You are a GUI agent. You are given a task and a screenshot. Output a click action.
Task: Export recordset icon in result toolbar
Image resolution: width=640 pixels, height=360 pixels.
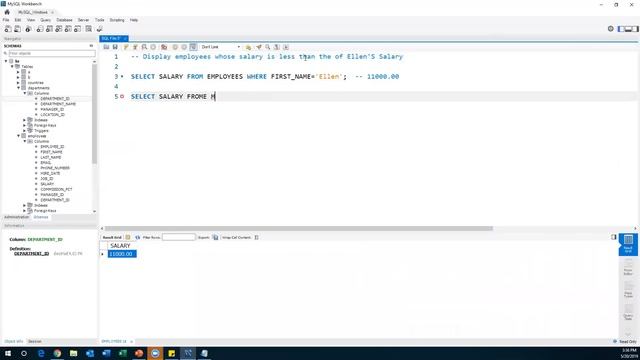point(216,238)
